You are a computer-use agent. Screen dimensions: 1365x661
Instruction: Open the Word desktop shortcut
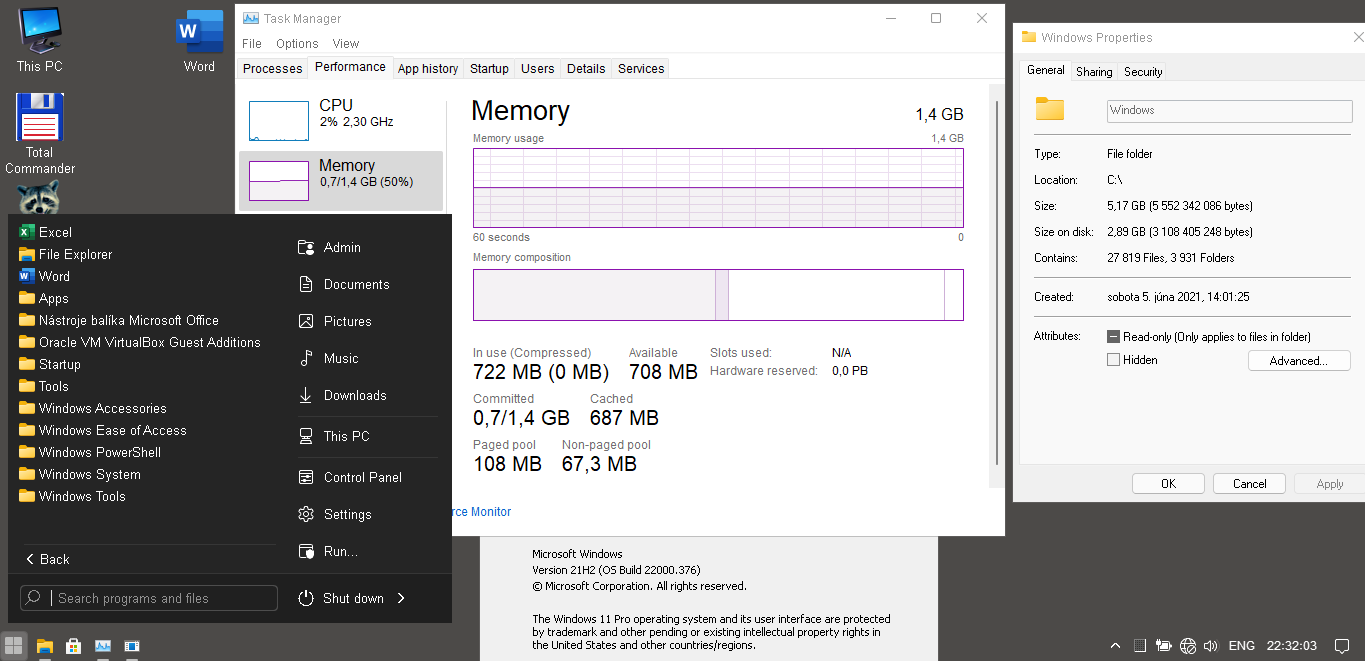click(x=199, y=40)
